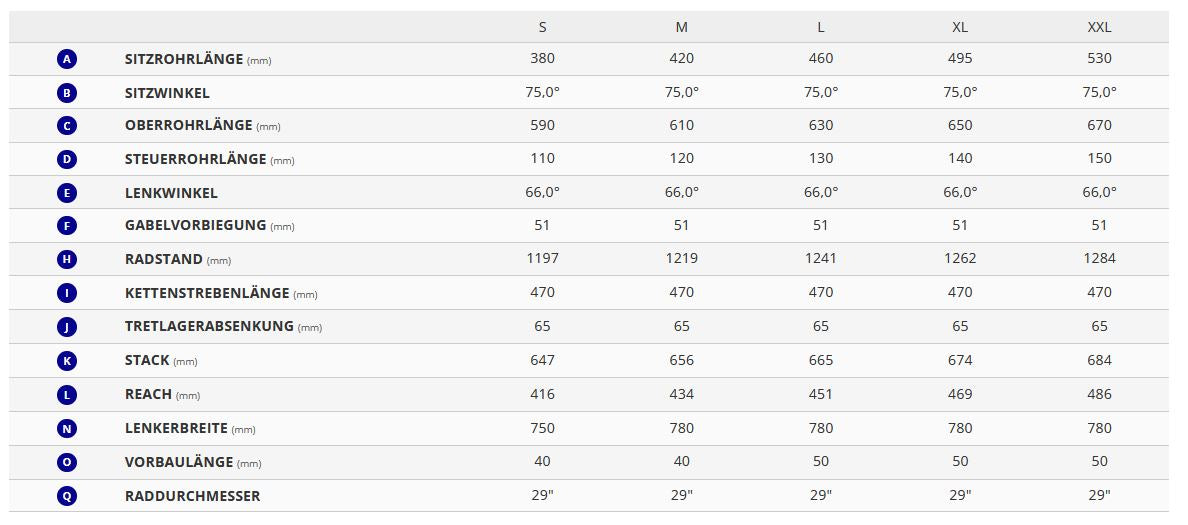Click the circled I Kettenstrebenlänge icon

click(x=67, y=294)
